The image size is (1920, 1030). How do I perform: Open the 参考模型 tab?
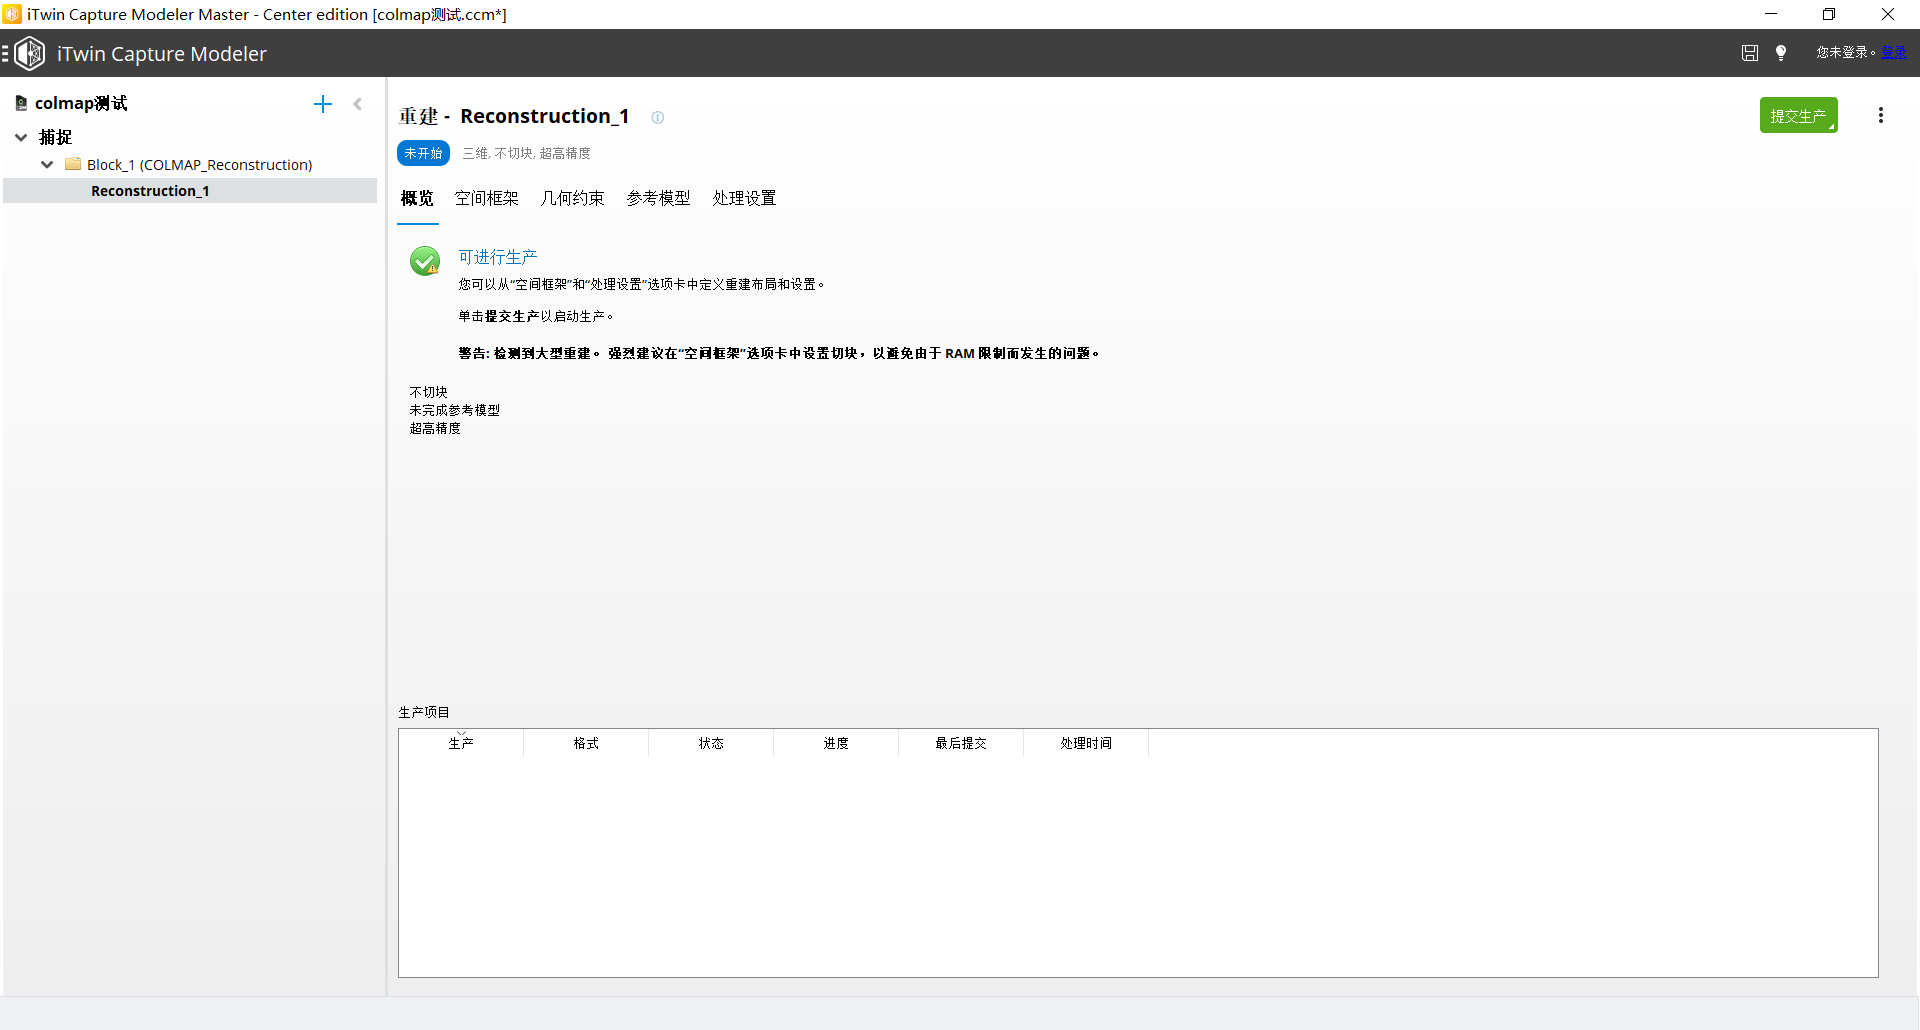coord(658,198)
